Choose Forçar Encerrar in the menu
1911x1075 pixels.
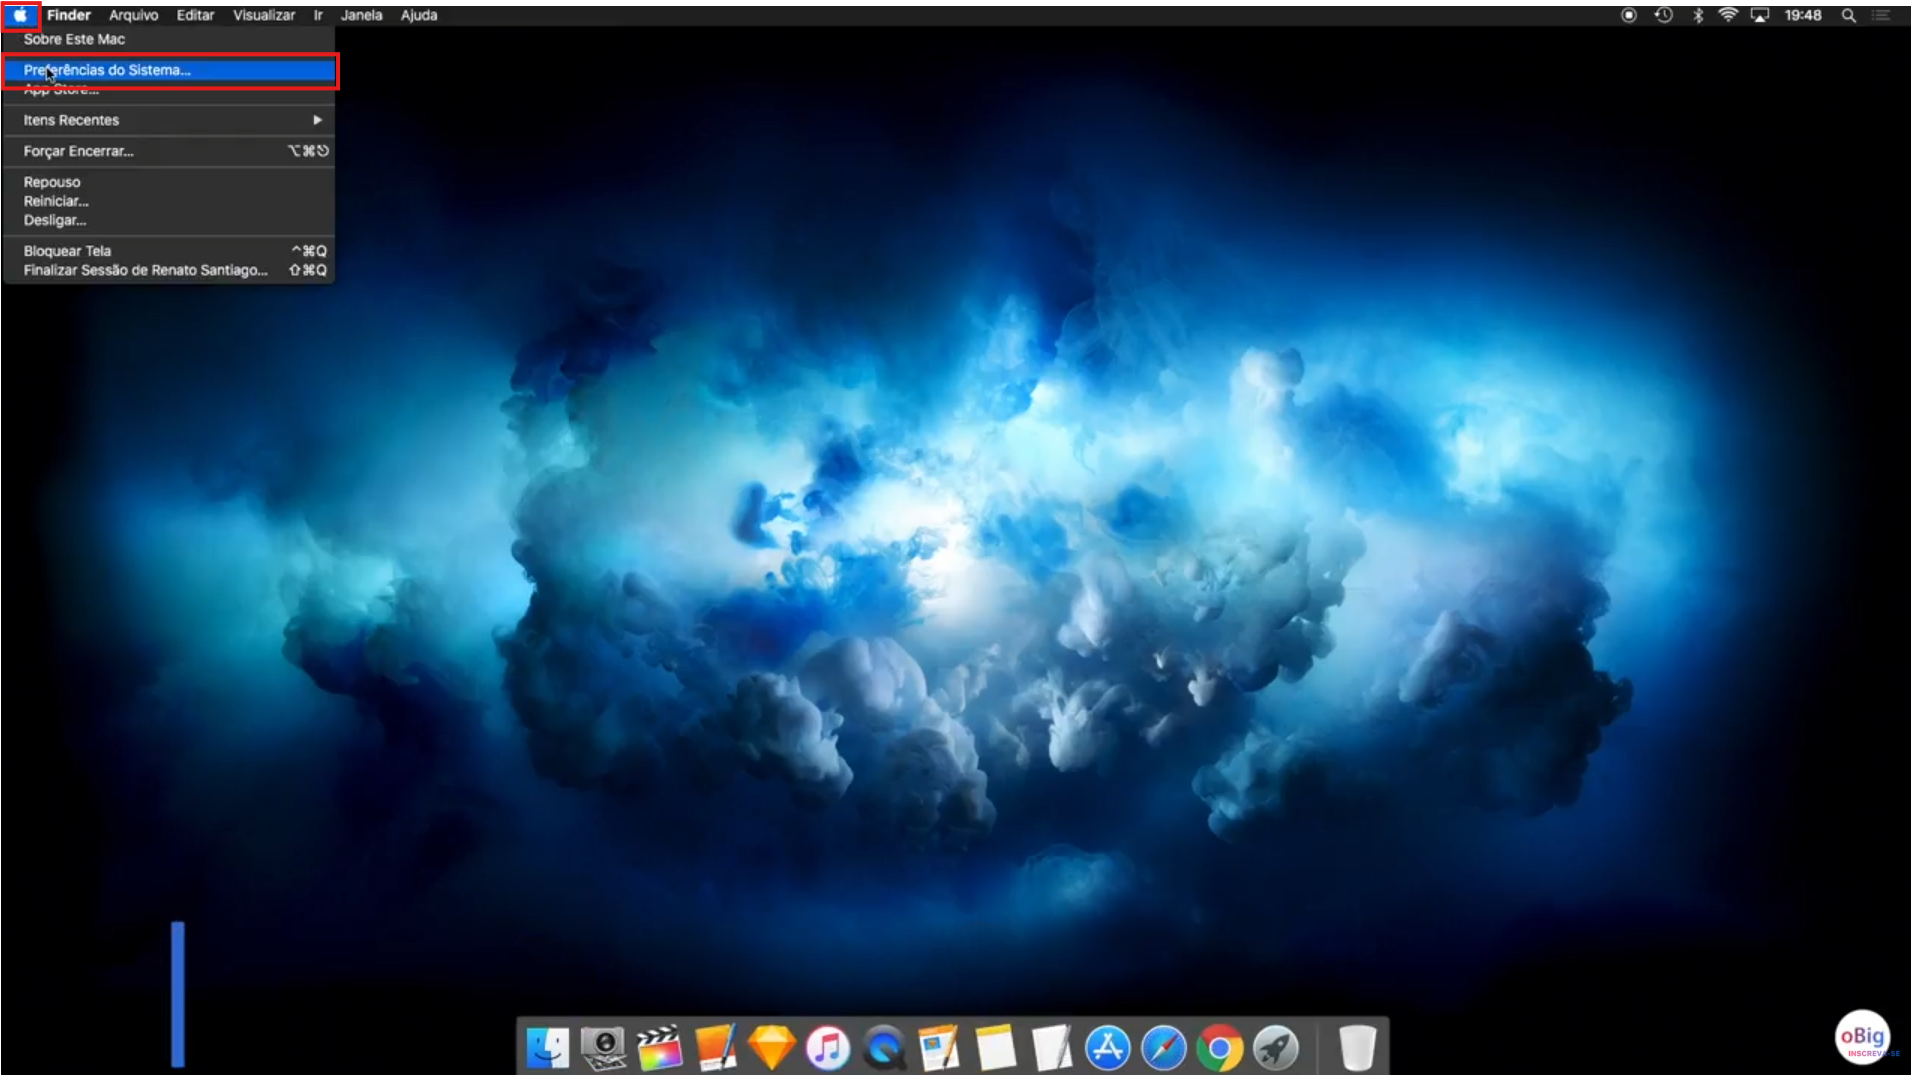coord(78,150)
